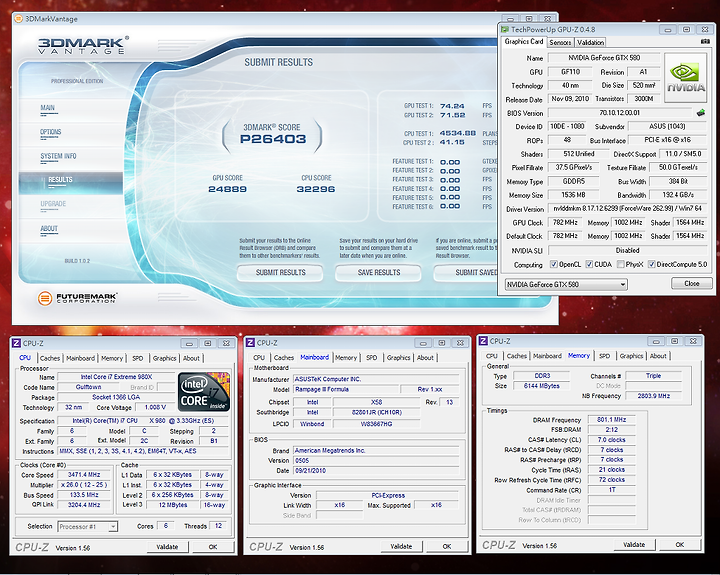Click Validate in the first CPU-Z window
The width and height of the screenshot is (720, 575).
tap(167, 547)
